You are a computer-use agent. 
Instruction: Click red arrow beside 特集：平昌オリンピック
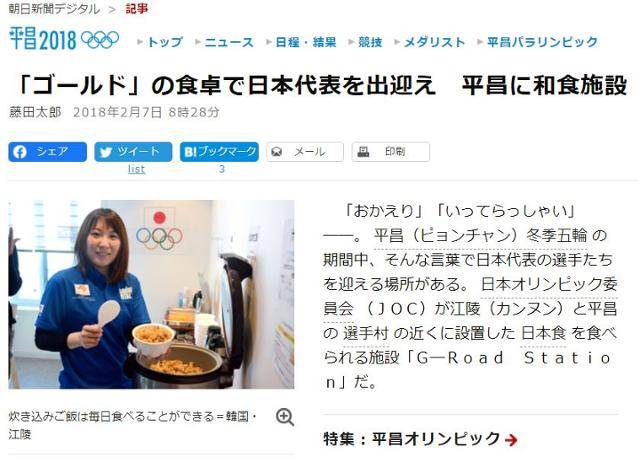coord(511,439)
